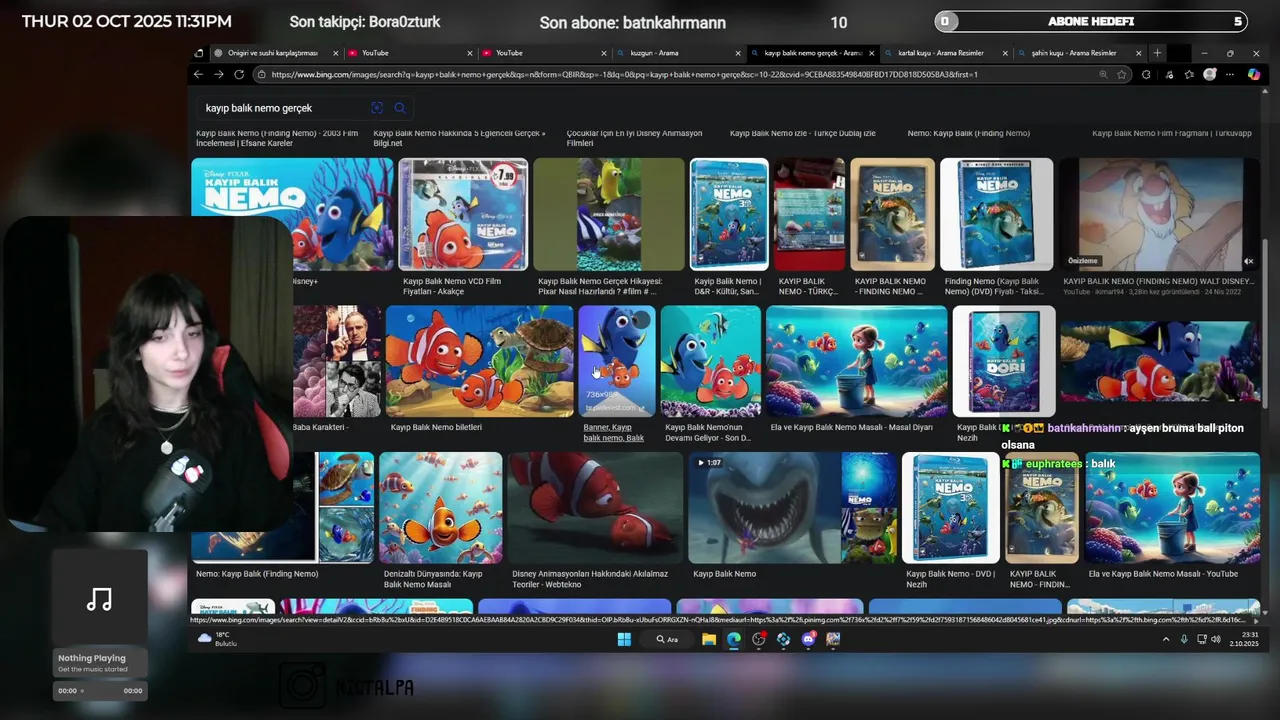
Task: Open the Pixar gerçek hikayesi thumbnail
Action: pyautogui.click(x=609, y=214)
